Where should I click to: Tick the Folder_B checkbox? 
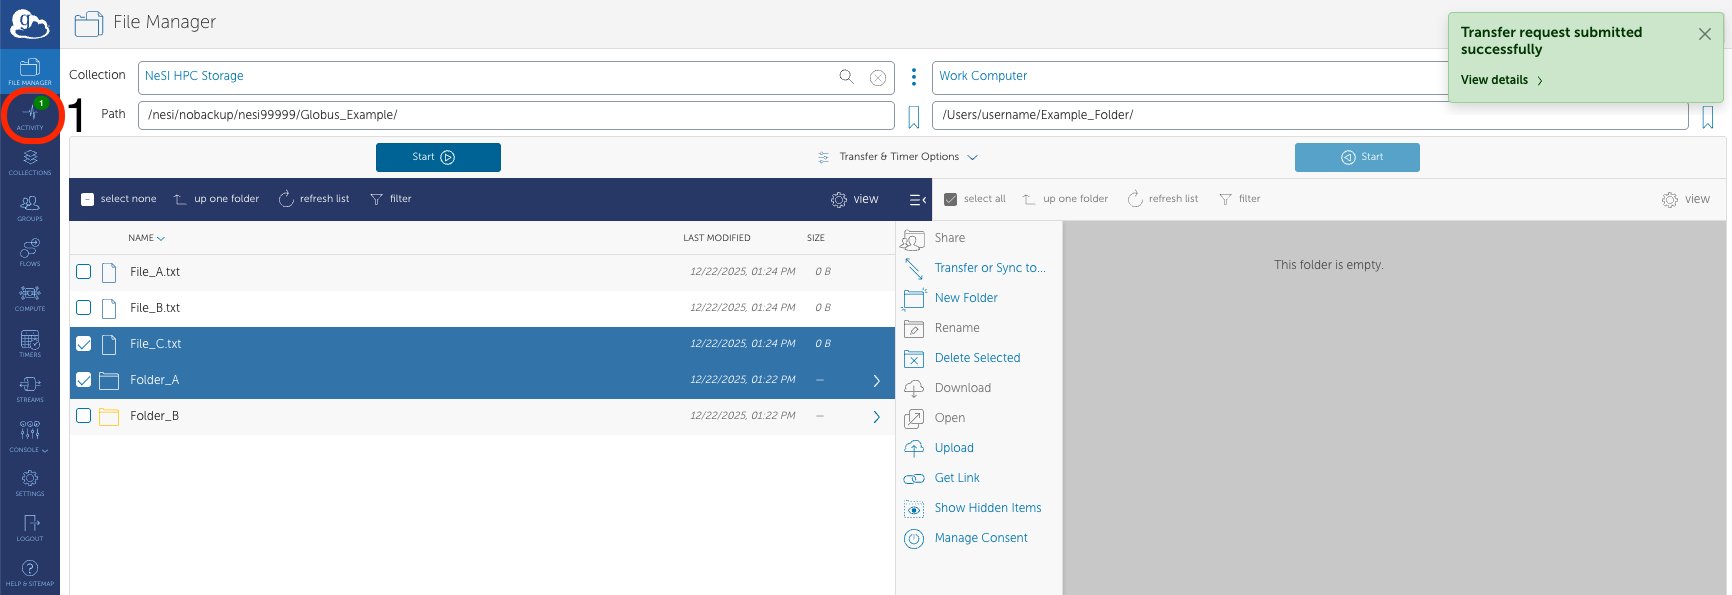84,416
